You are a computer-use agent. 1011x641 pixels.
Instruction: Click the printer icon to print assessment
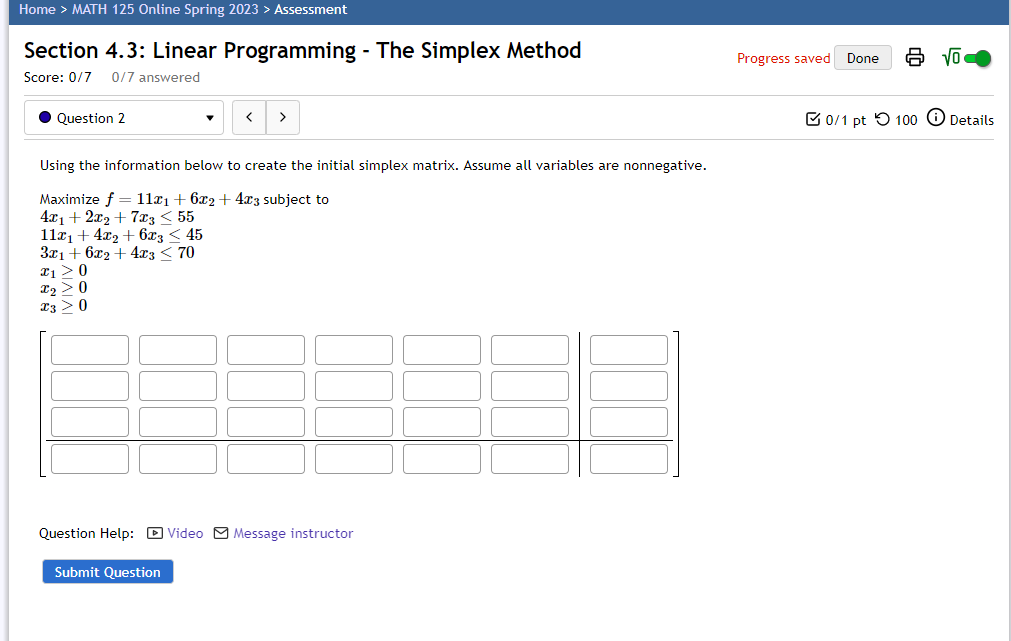(x=914, y=57)
